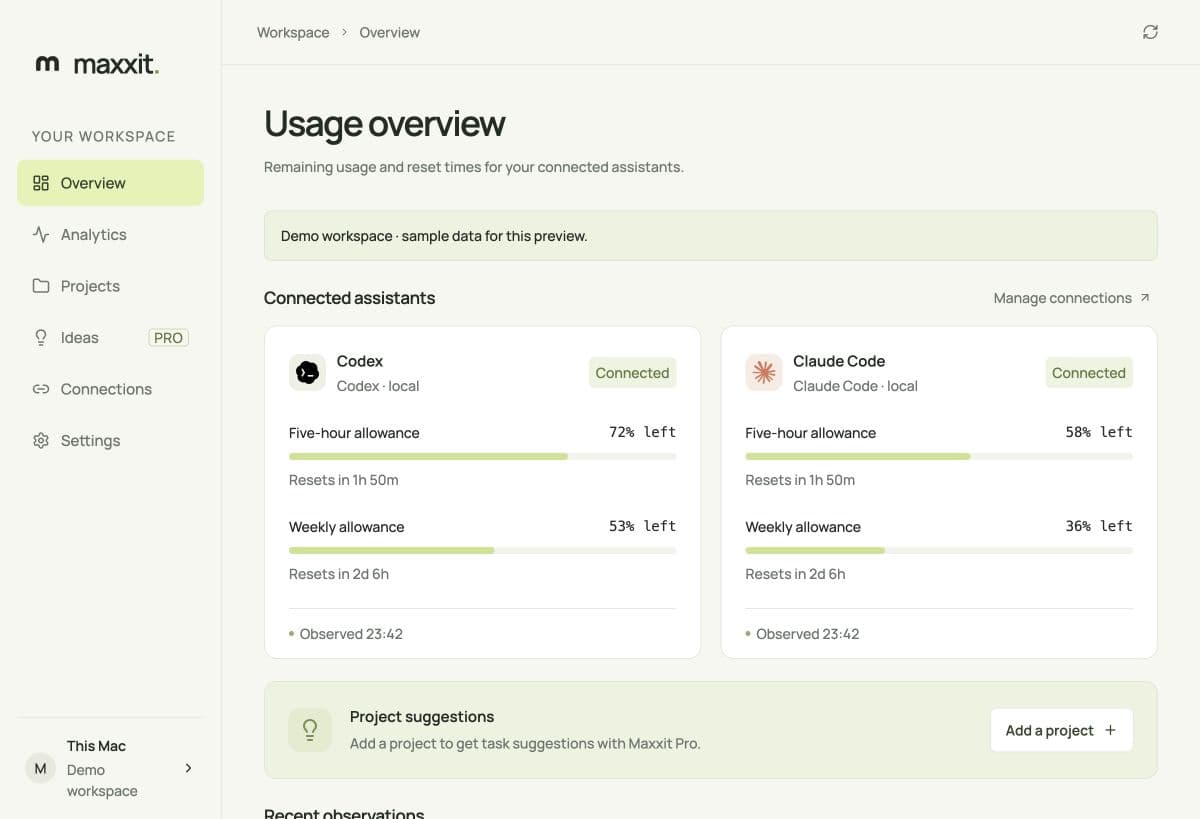Viewport: 1200px width, 819px height.
Task: Expand the This Mac workspace chevron
Action: coord(188,768)
